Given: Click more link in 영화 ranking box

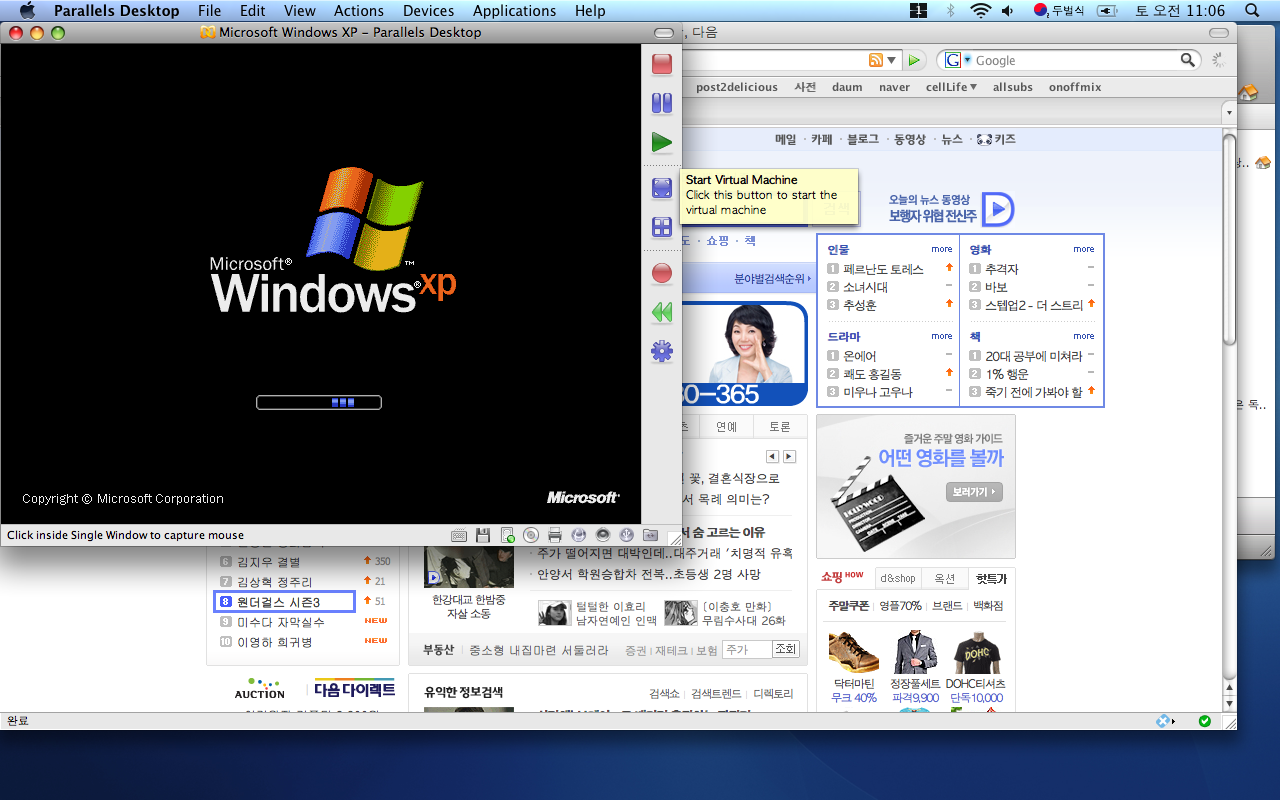Looking at the screenshot, I should tap(1084, 249).
